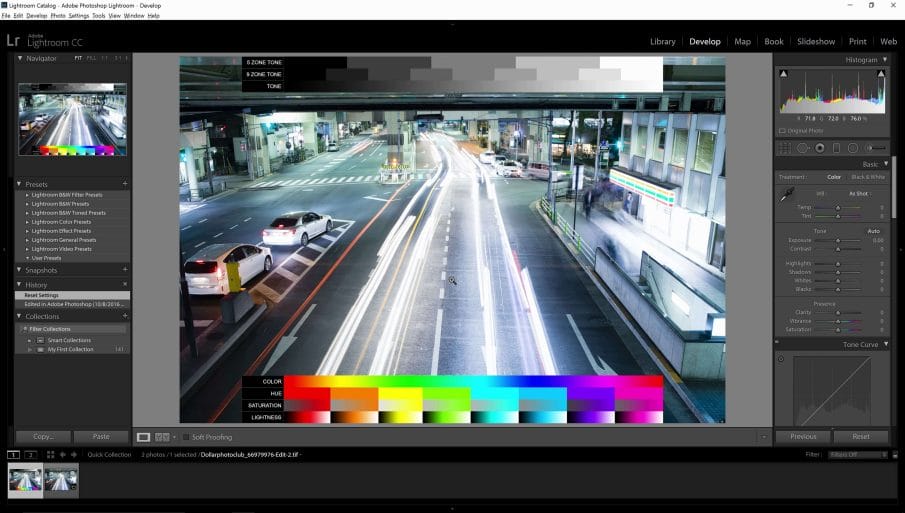Switch to the Library module
Screen dimensions: 905x513
[x=662, y=42]
